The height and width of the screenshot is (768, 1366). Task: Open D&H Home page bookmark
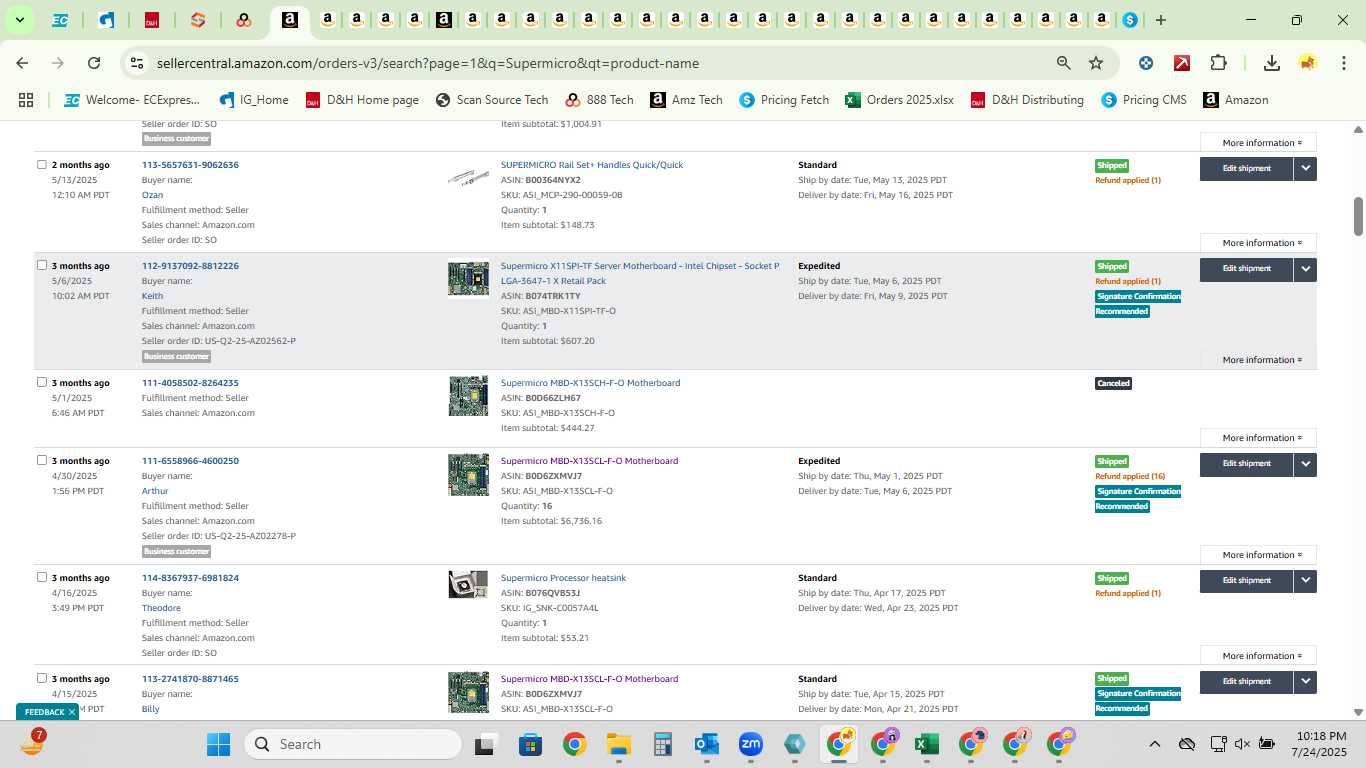tap(362, 100)
